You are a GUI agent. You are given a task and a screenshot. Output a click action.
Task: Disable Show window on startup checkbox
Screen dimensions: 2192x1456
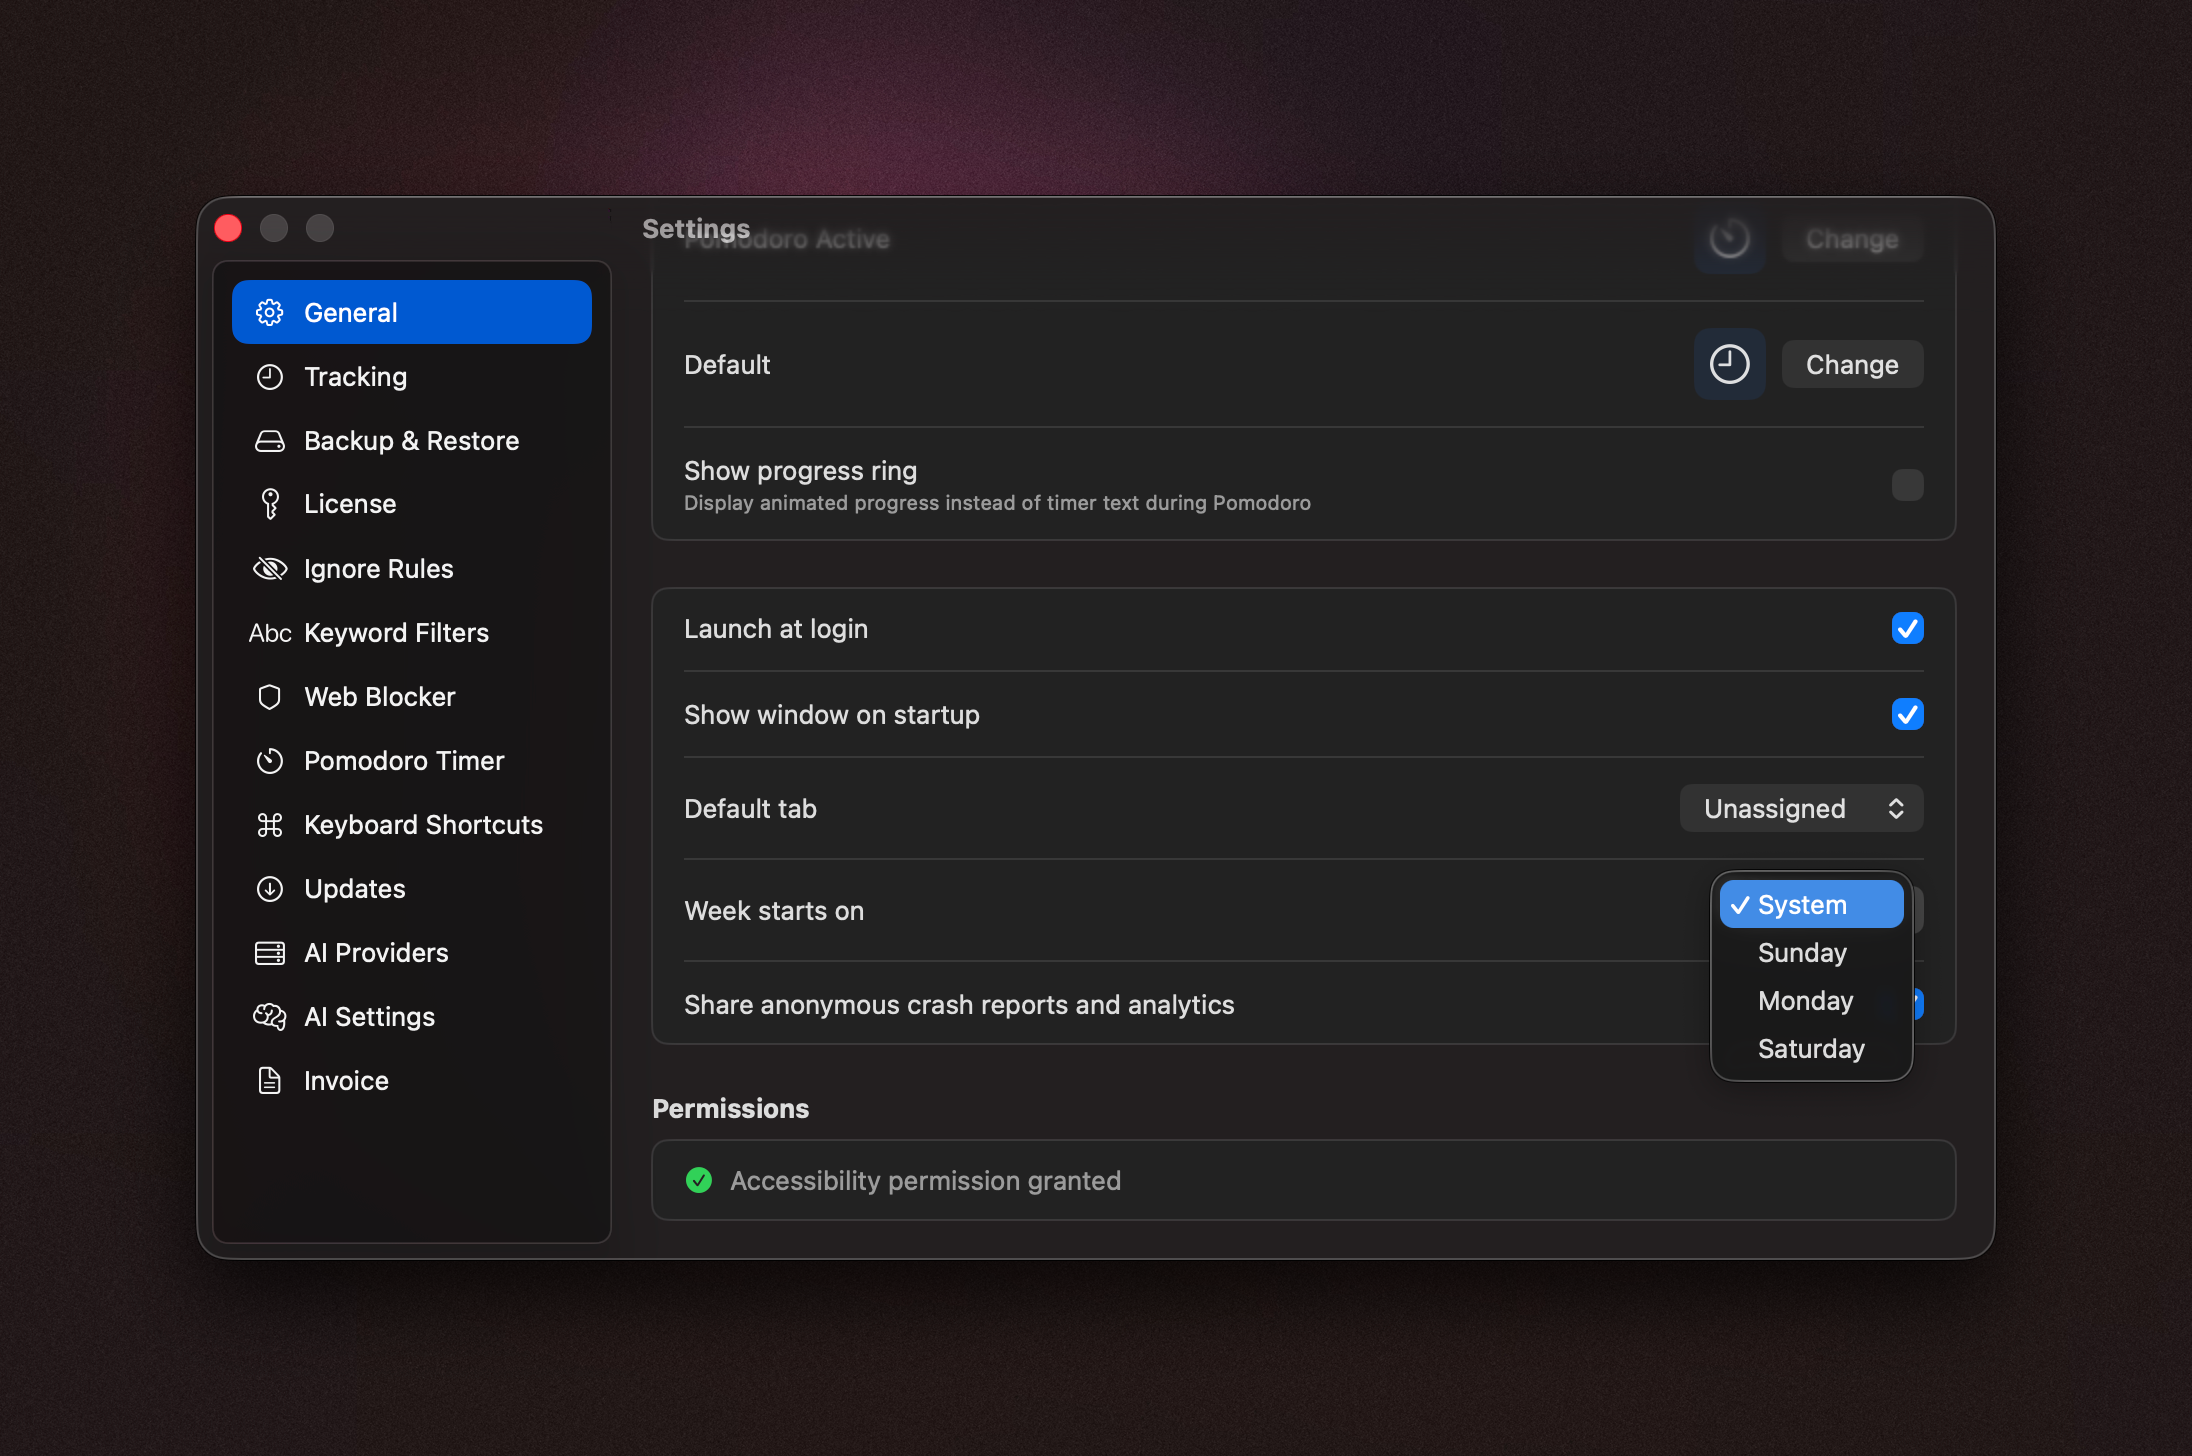pyautogui.click(x=1907, y=715)
